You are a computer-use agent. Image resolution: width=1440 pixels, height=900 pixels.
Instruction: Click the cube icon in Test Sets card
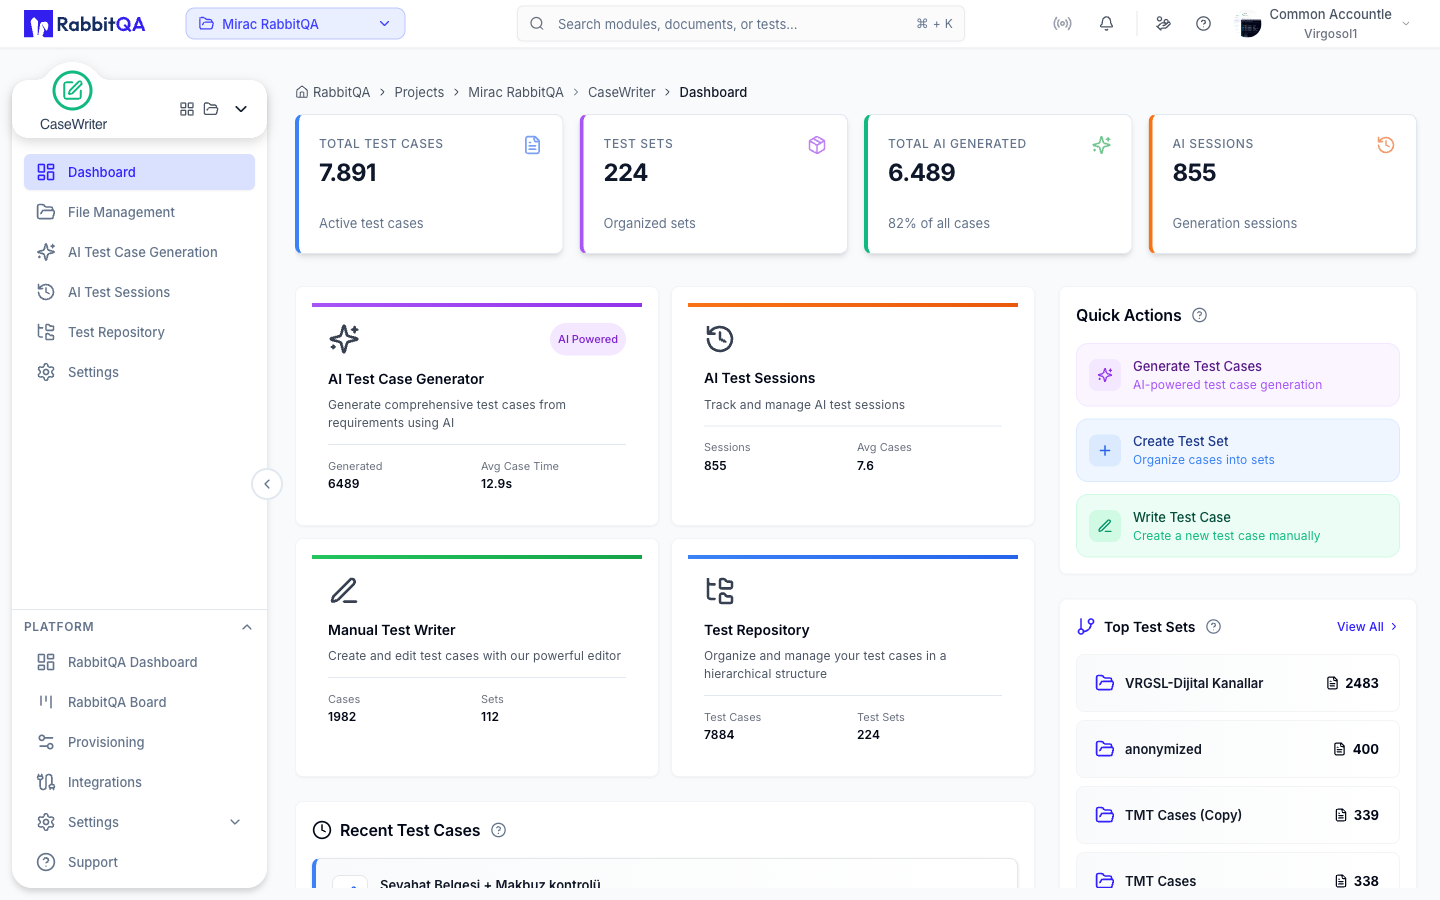click(x=817, y=145)
